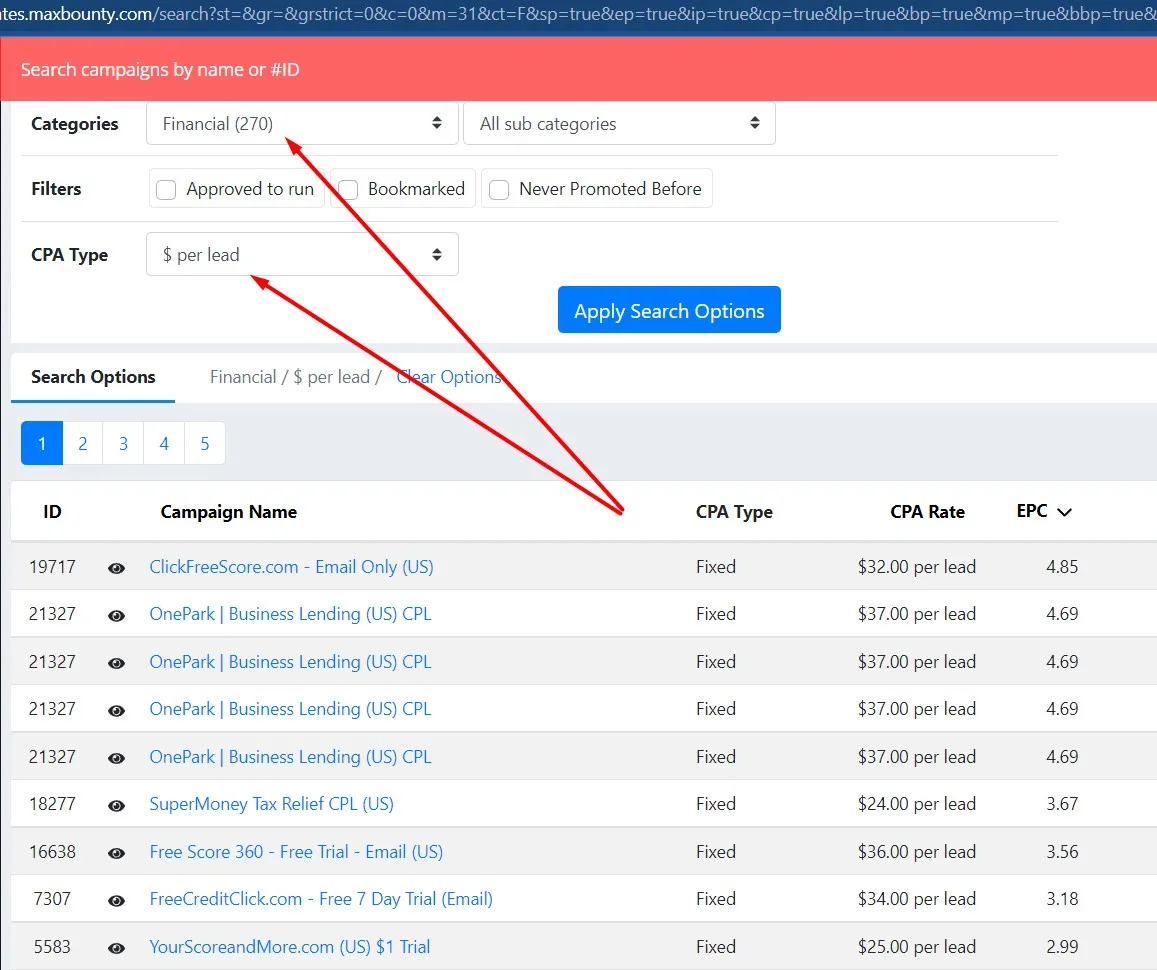Click eye icon for YourScoreandMore.com campaign
1157x970 pixels.
point(116,948)
